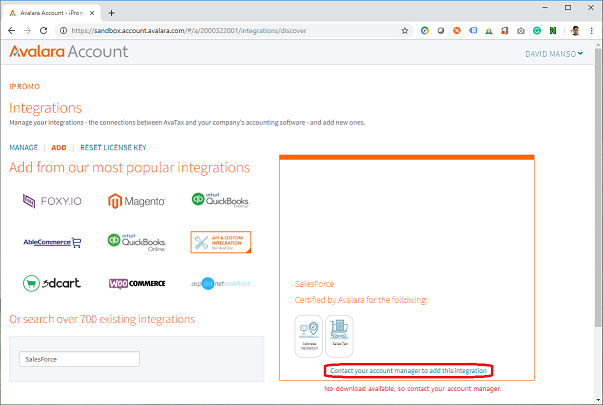Viewport: 603px width, 405px height.
Task: Switch to the ADD tab
Action: (59, 148)
